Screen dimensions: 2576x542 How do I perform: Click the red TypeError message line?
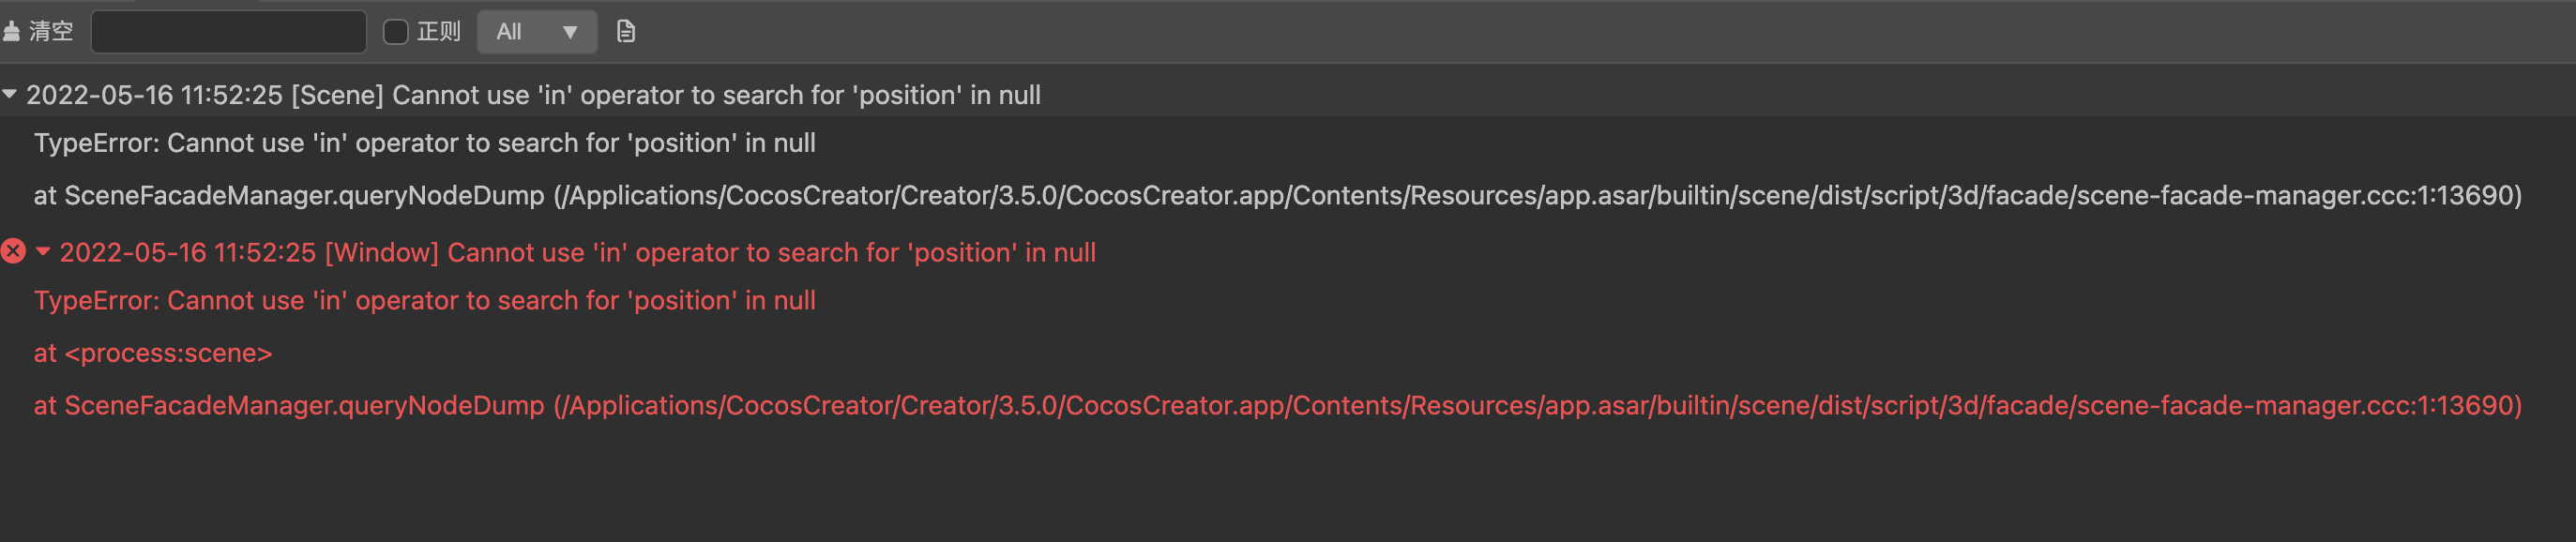tap(424, 301)
